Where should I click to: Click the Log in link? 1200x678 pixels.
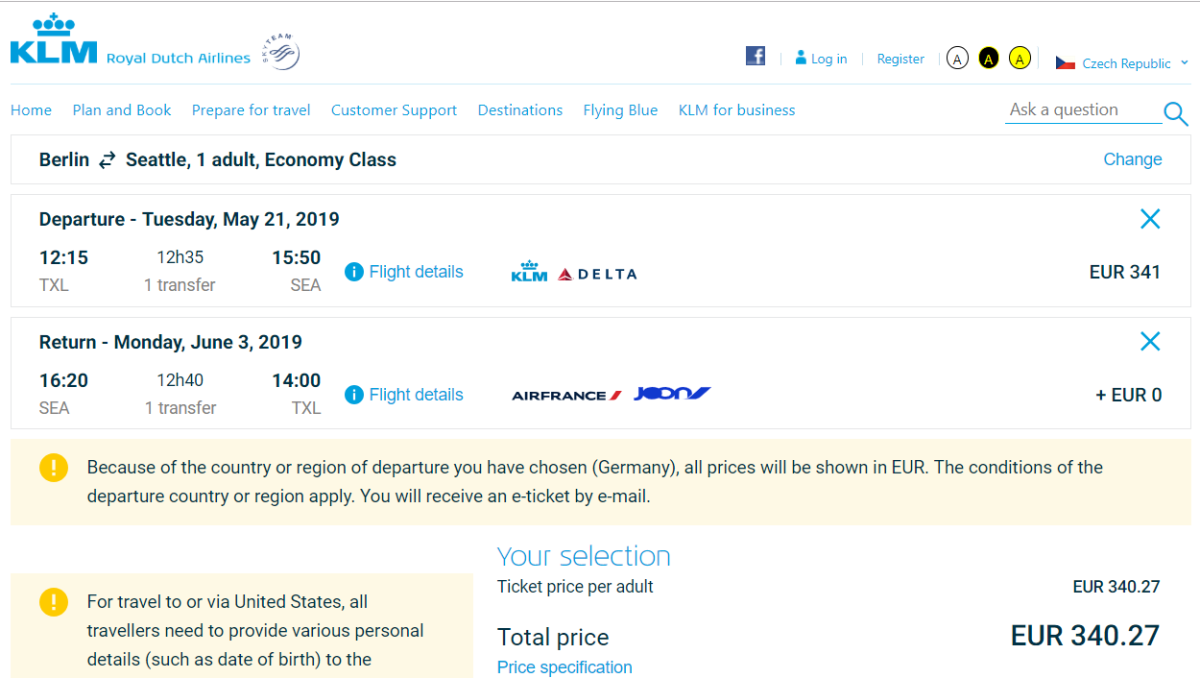click(x=821, y=59)
